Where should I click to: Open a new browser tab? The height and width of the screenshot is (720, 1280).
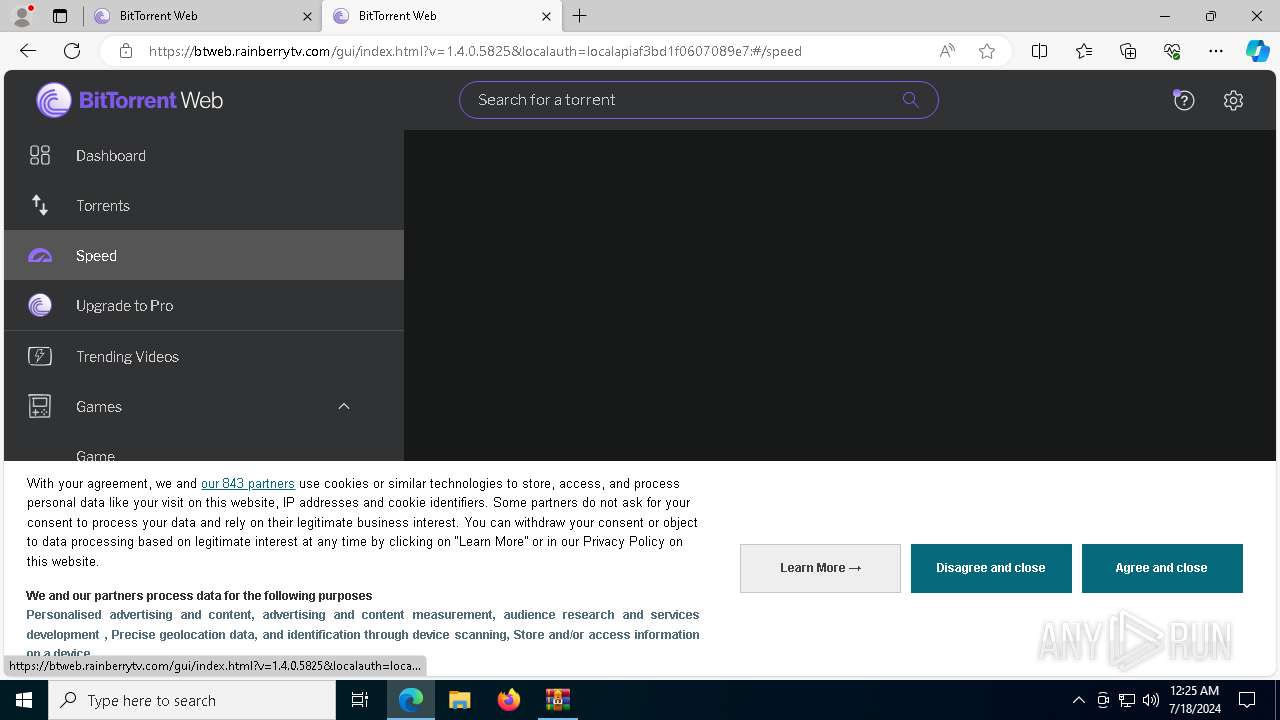click(580, 16)
